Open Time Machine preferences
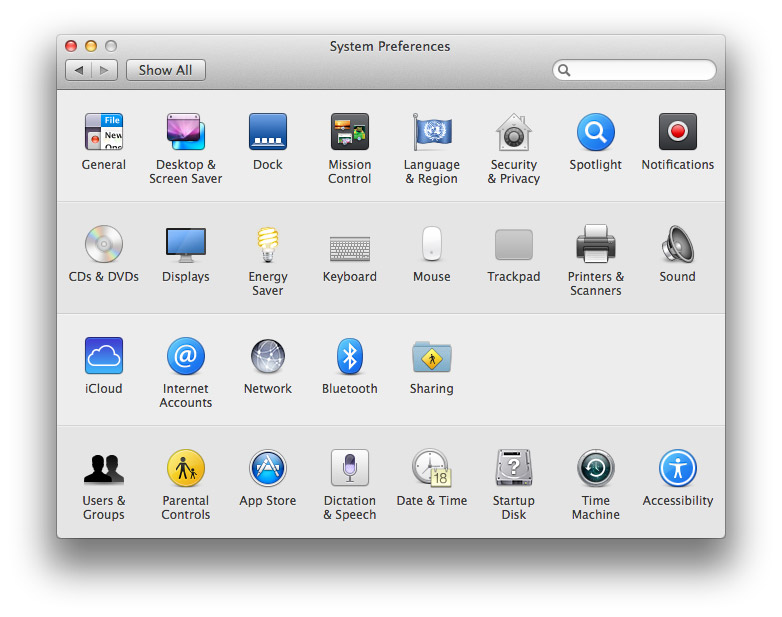Screen dimensions: 782x617 coord(596,468)
